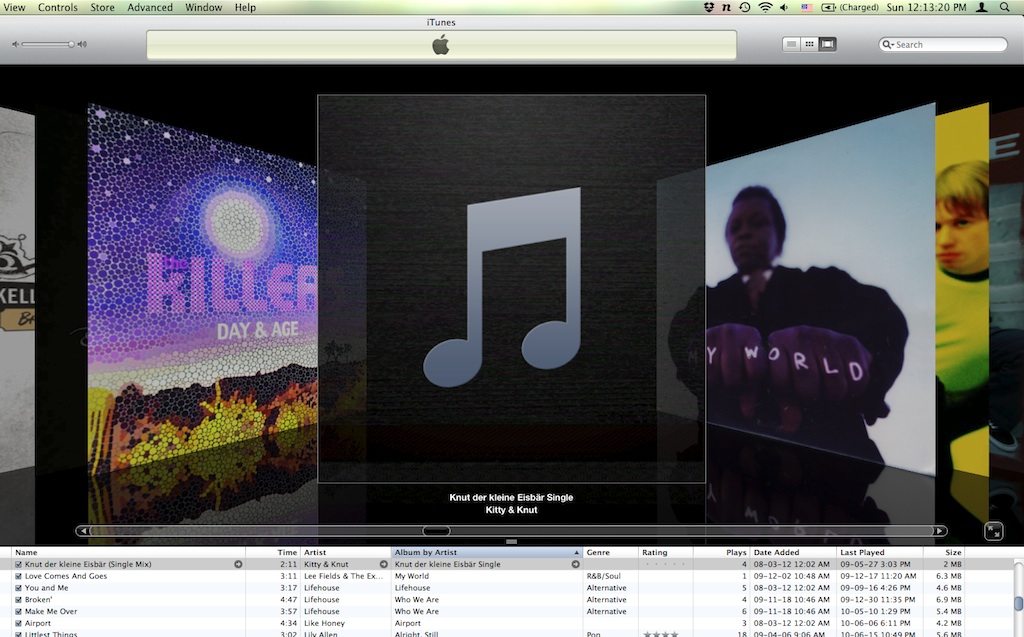The image size is (1024, 637).
Task: Open the Store menu
Action: (x=102, y=7)
